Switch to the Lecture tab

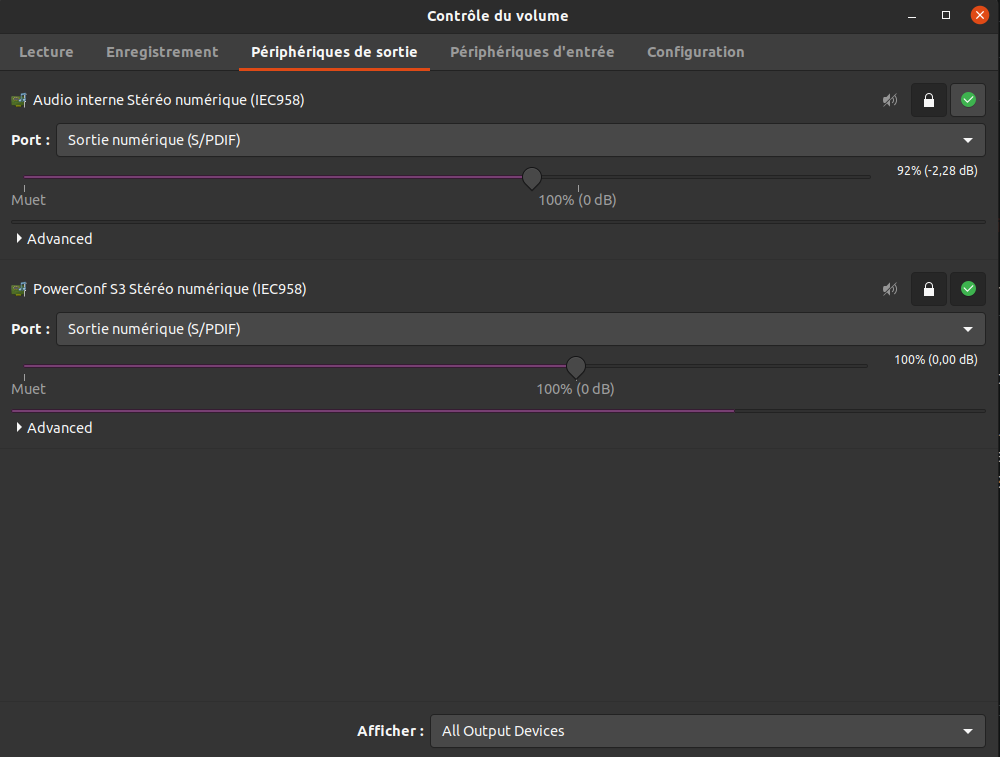46,52
